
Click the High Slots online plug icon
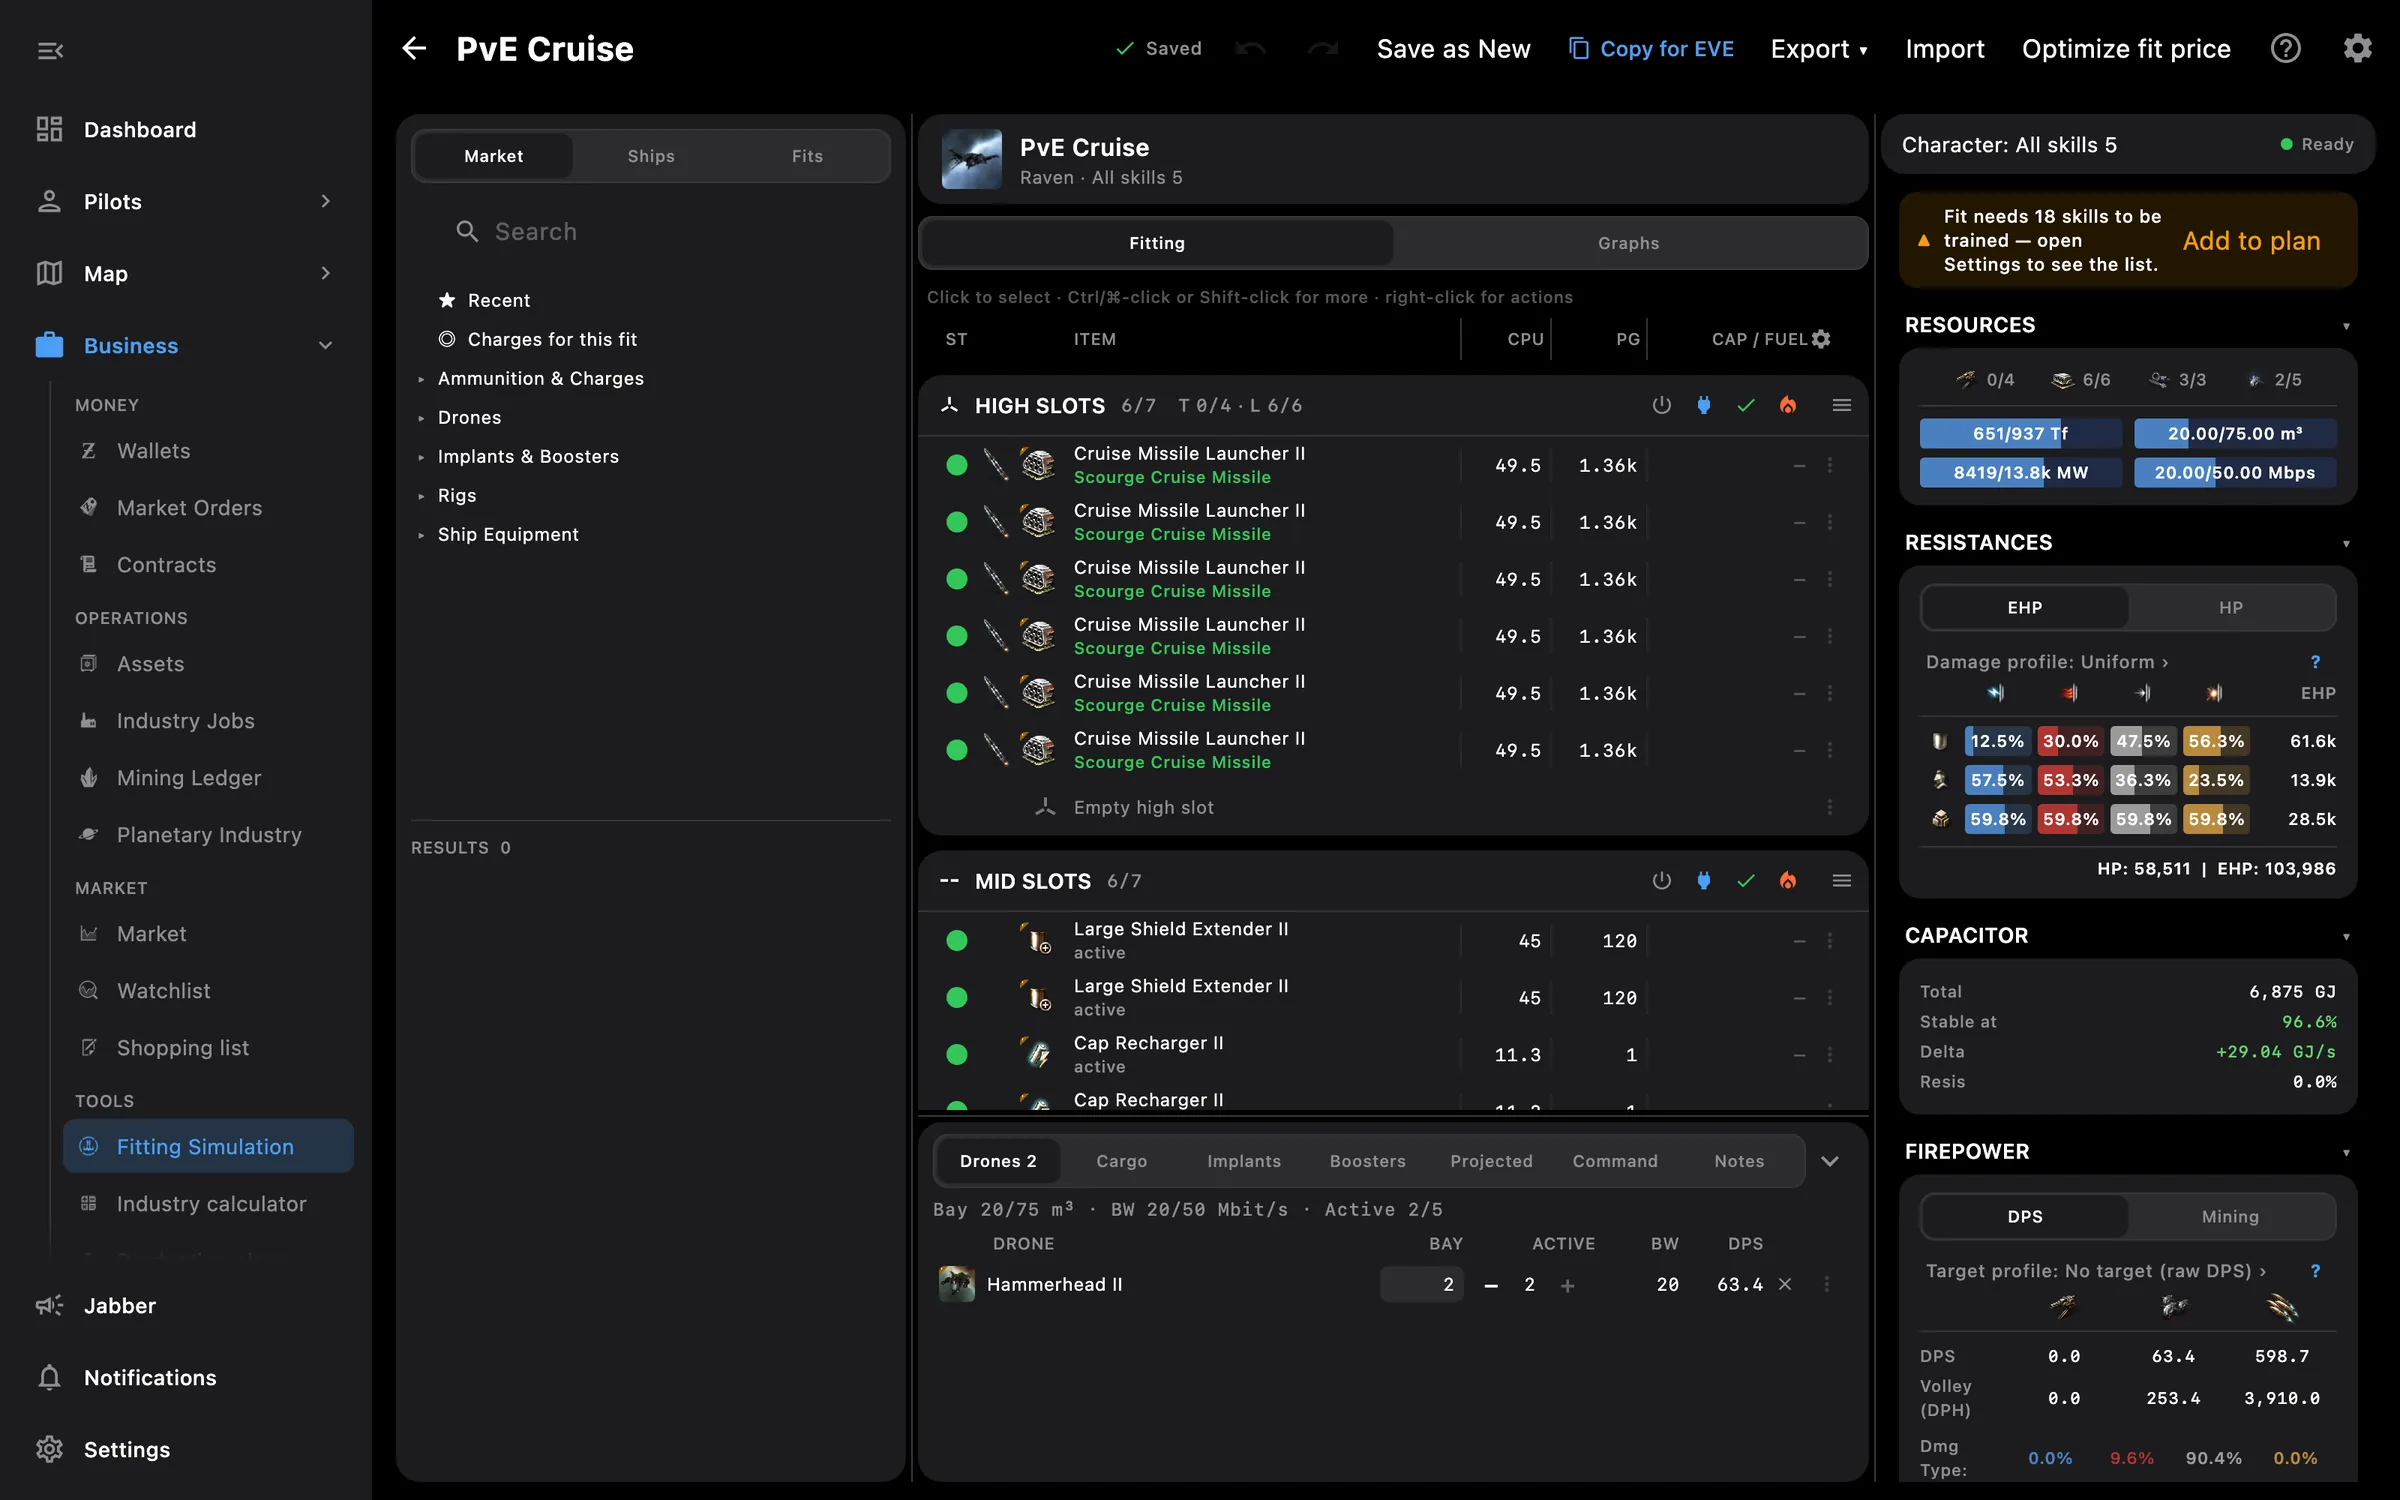coord(1704,405)
